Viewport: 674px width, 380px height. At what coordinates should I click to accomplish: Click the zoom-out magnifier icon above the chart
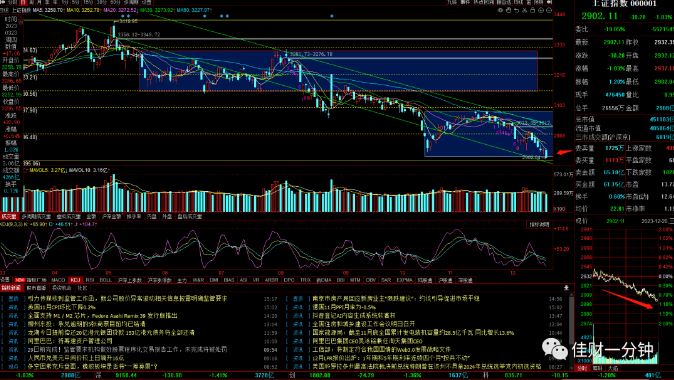point(549,10)
